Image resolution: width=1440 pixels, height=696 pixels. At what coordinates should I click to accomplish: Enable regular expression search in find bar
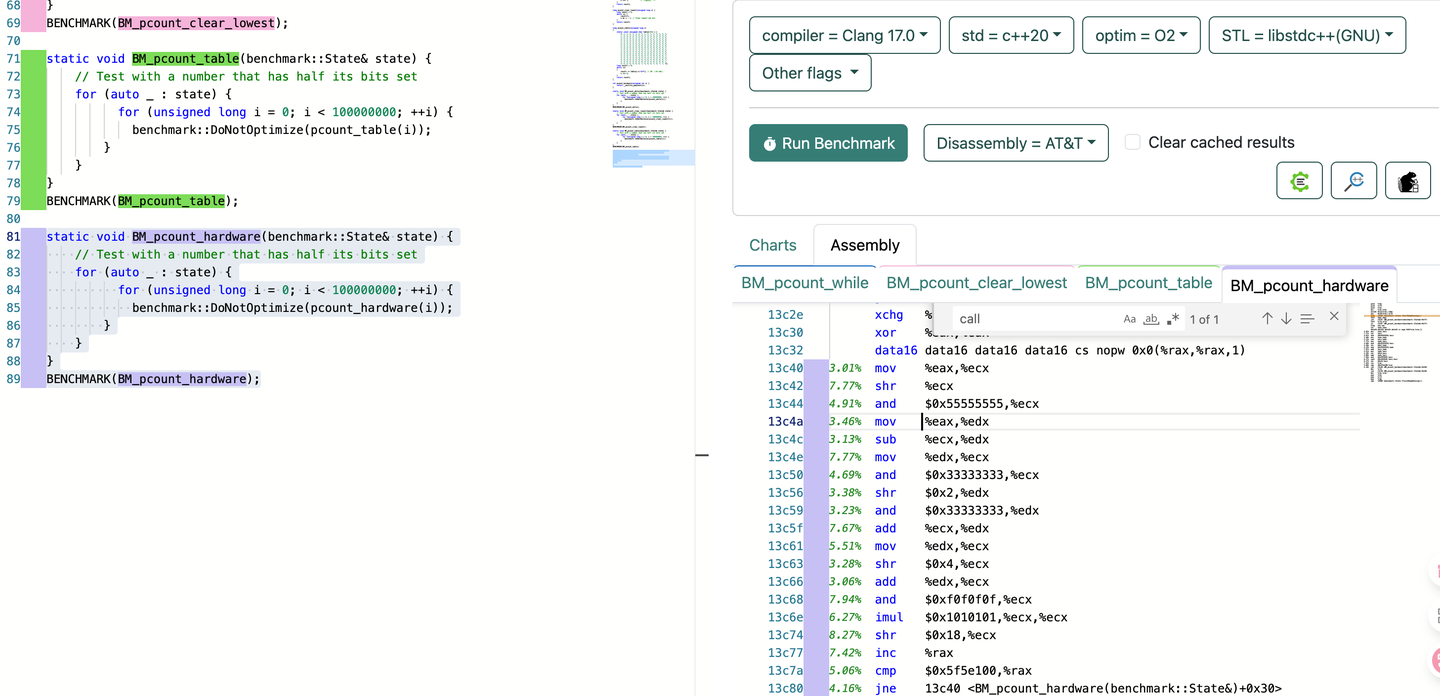(x=1173, y=319)
